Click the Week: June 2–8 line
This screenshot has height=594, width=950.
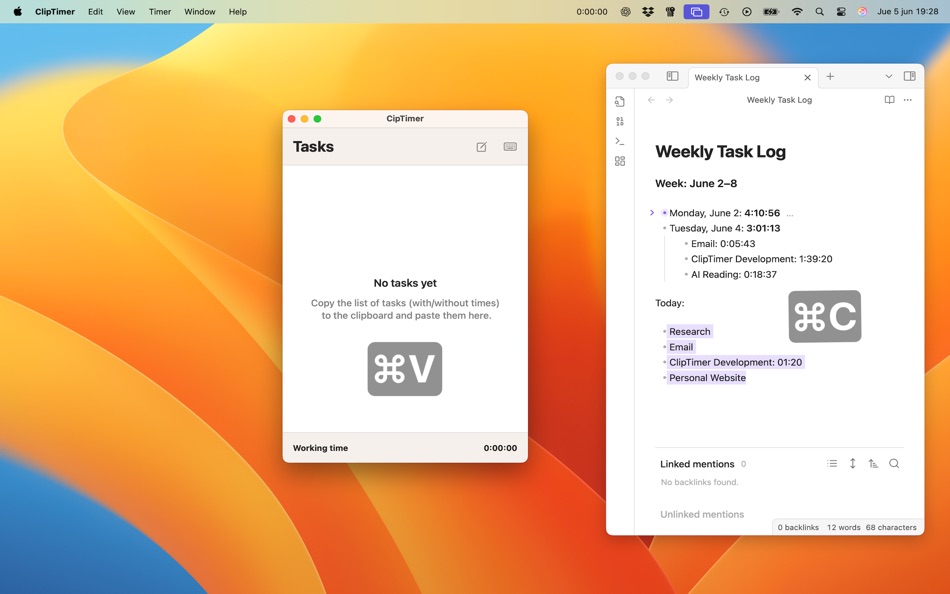click(696, 184)
